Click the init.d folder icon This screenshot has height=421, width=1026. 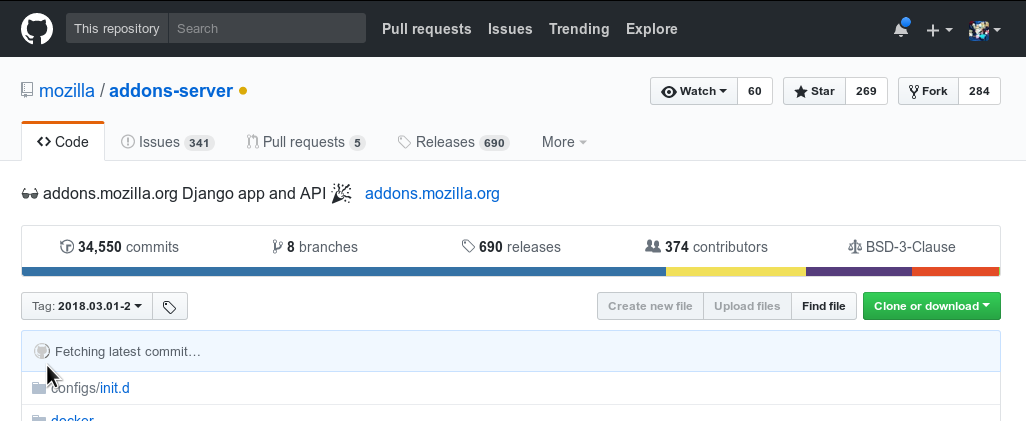point(39,388)
